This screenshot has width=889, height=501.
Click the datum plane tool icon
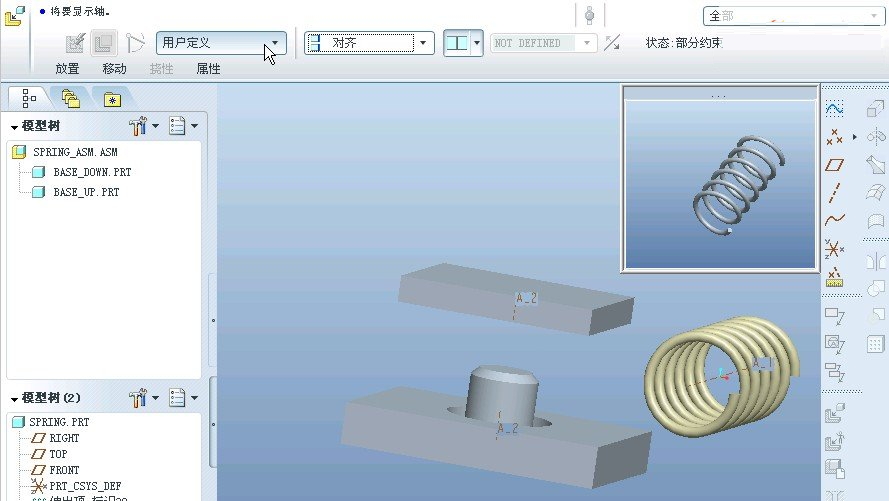click(x=835, y=165)
